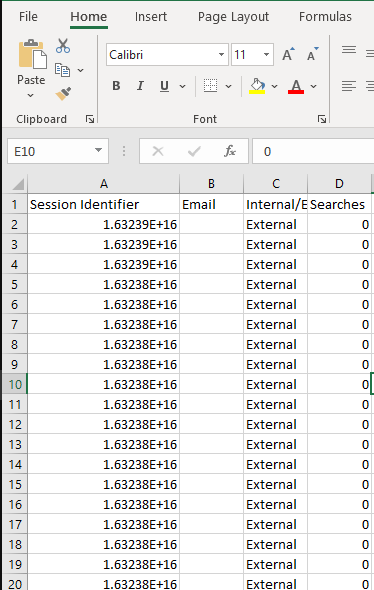Viewport: 374px width, 590px height.
Task: Toggle Bold formatting
Action: tap(116, 86)
